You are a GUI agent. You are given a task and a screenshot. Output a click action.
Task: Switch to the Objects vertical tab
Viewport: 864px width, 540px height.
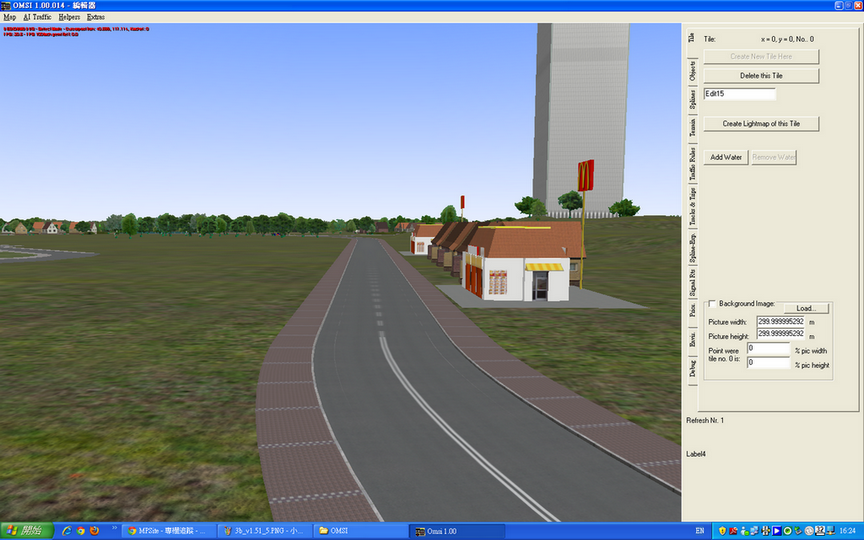coord(692,71)
